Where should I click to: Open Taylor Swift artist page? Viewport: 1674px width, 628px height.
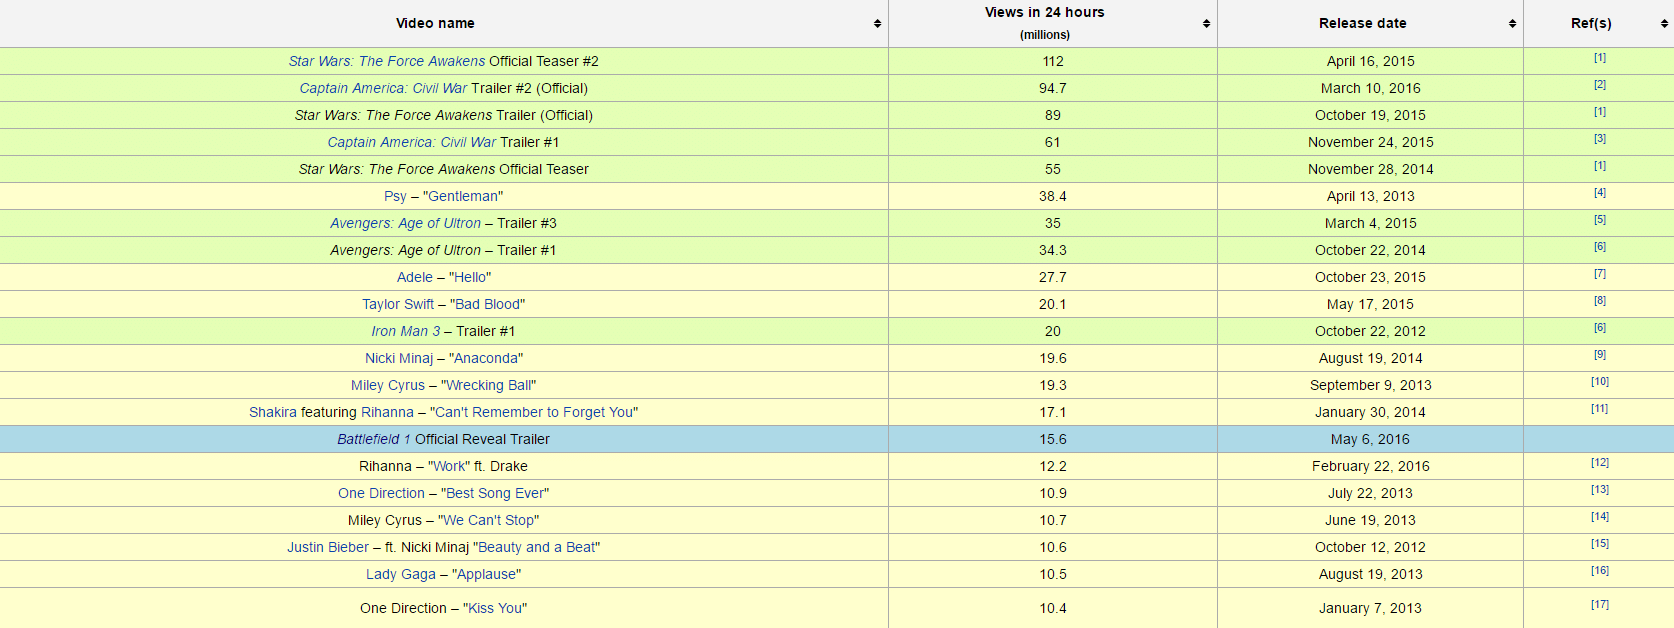[398, 304]
